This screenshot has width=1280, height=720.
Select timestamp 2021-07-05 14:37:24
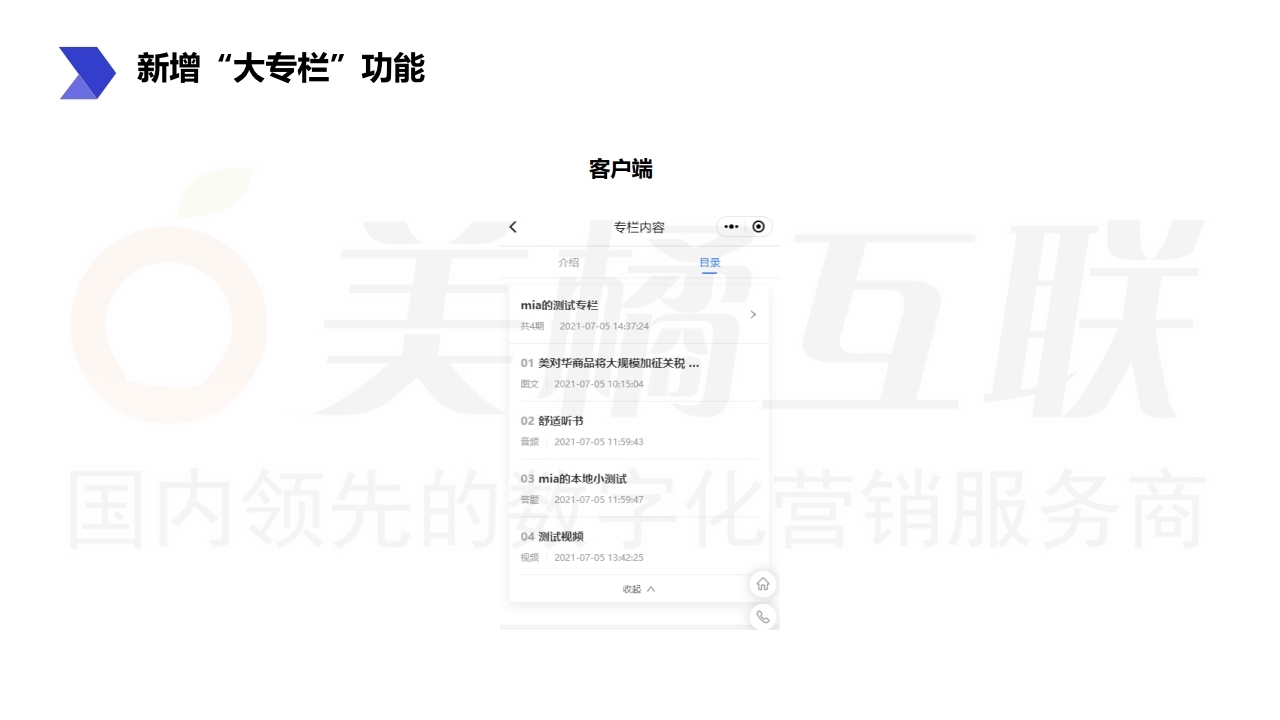coord(604,326)
